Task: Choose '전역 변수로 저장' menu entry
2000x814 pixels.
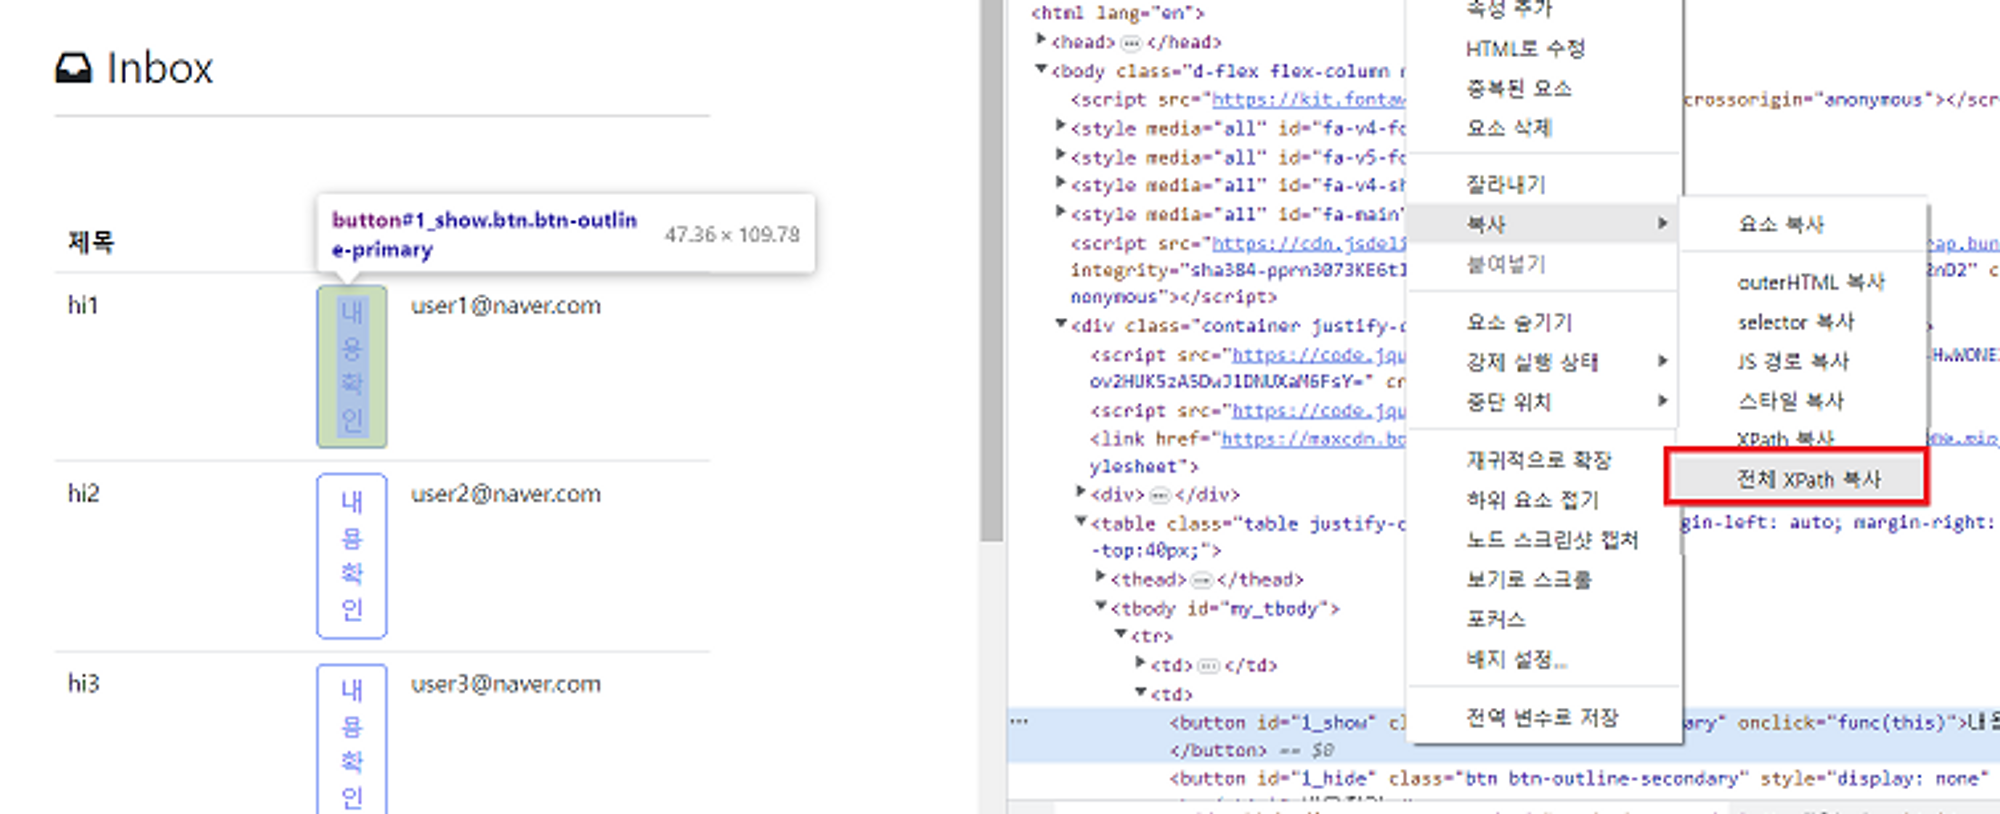Action: point(1544,718)
